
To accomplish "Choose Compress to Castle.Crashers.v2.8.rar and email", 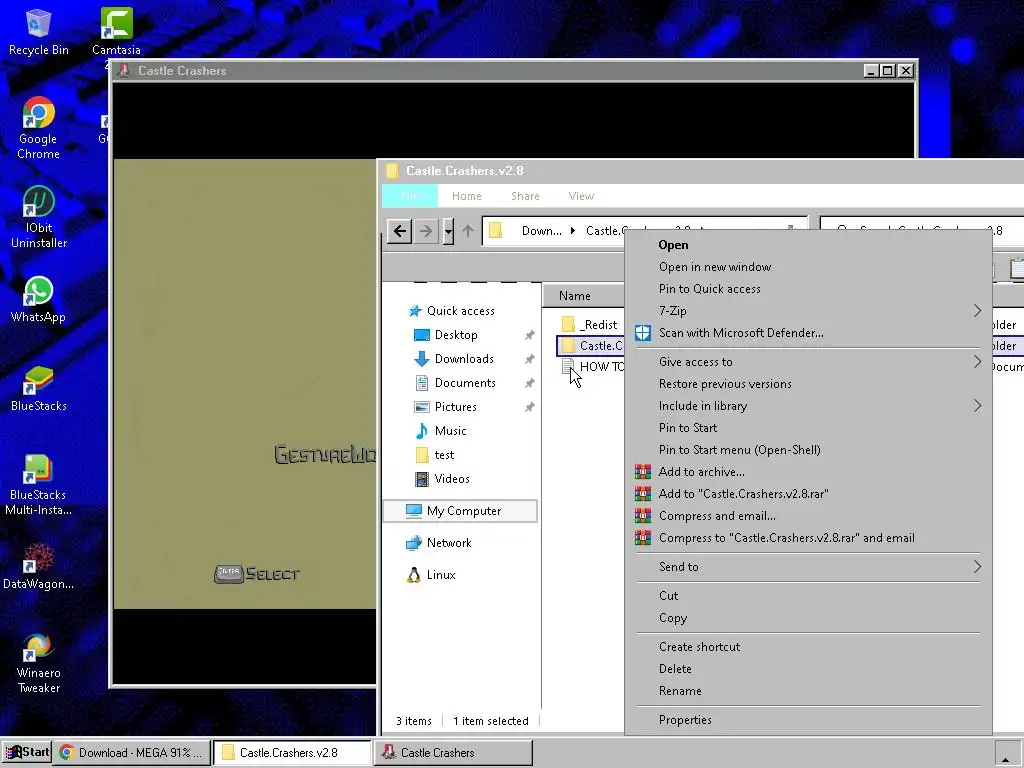I will click(808, 538).
